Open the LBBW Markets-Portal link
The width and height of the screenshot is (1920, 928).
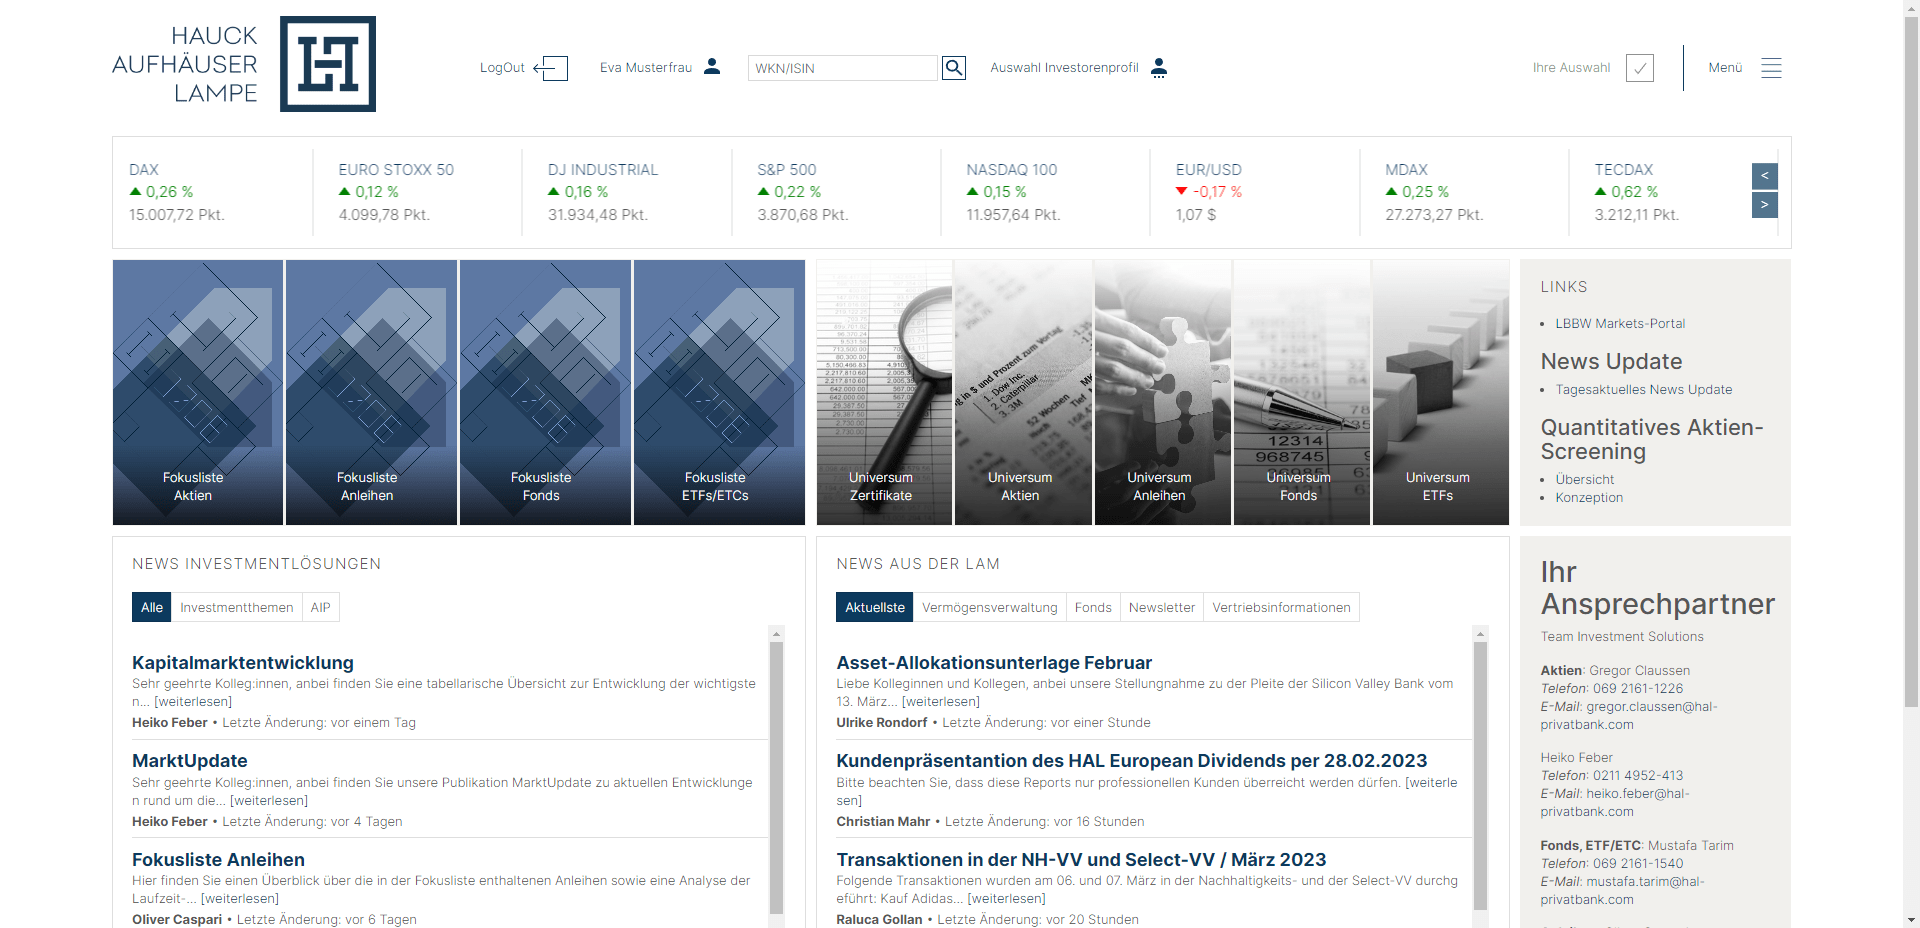point(1620,324)
